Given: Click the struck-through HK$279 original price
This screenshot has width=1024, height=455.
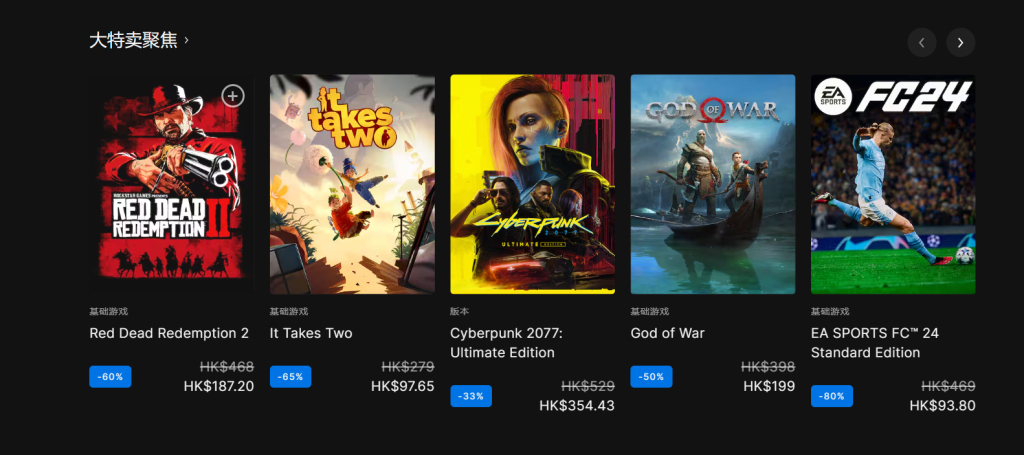Looking at the screenshot, I should [x=408, y=367].
